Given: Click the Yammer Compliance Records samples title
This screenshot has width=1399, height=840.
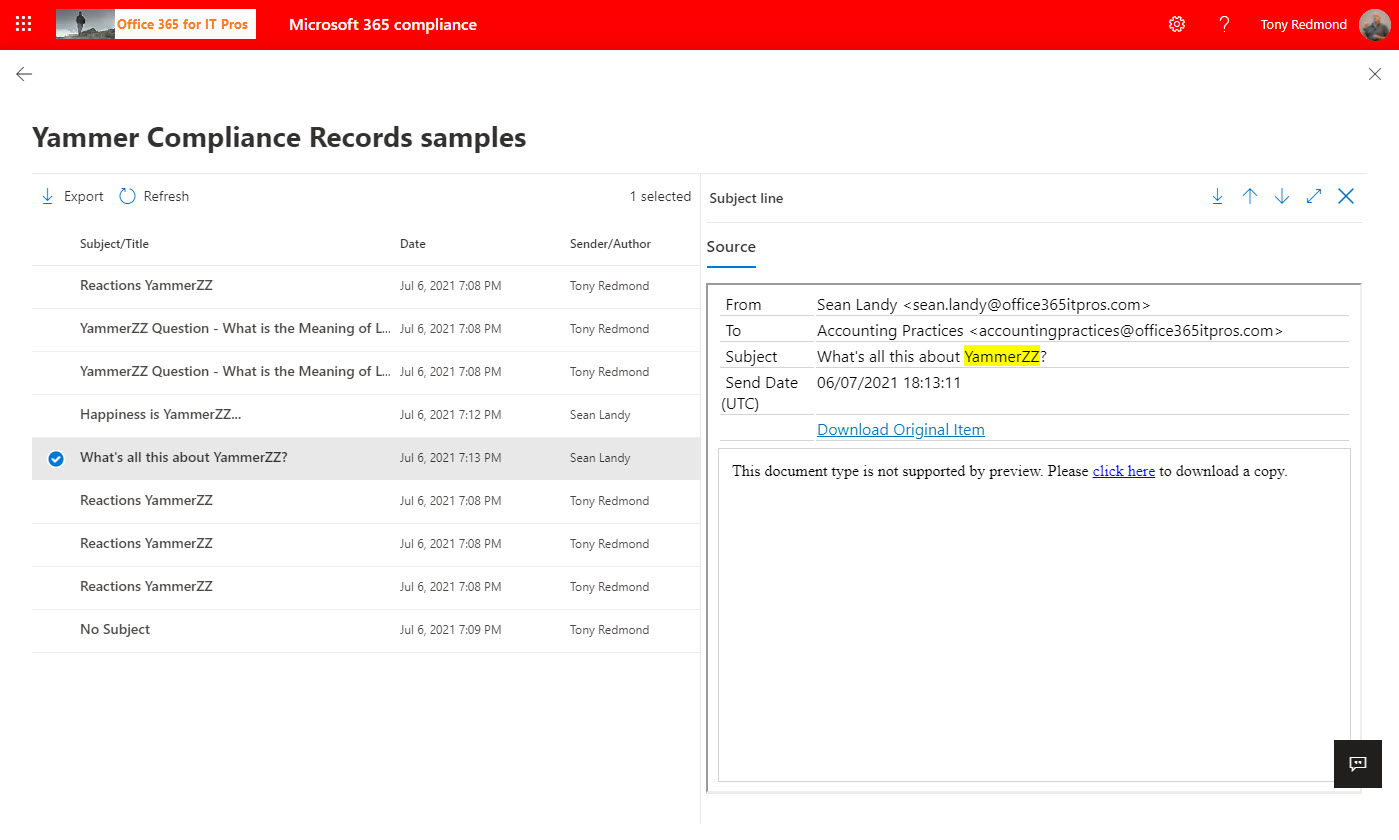Looking at the screenshot, I should pos(279,137).
